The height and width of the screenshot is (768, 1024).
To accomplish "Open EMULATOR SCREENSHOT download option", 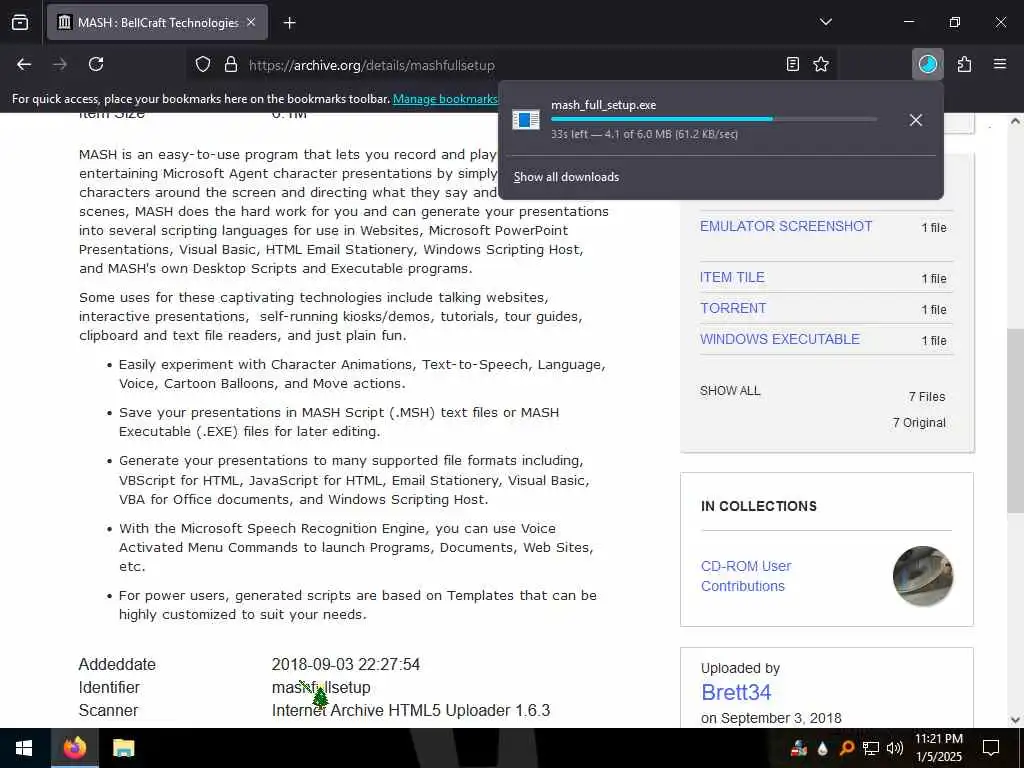I will (x=786, y=227).
